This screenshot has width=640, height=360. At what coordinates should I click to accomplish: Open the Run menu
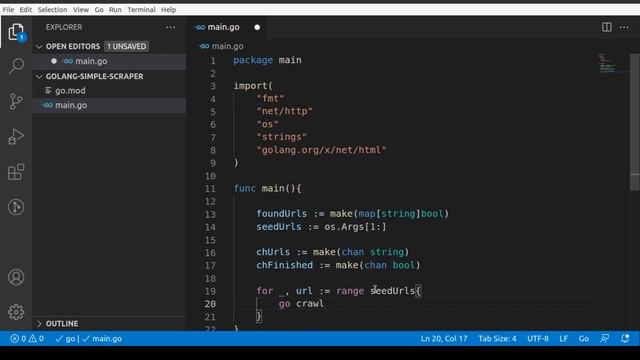[115, 9]
